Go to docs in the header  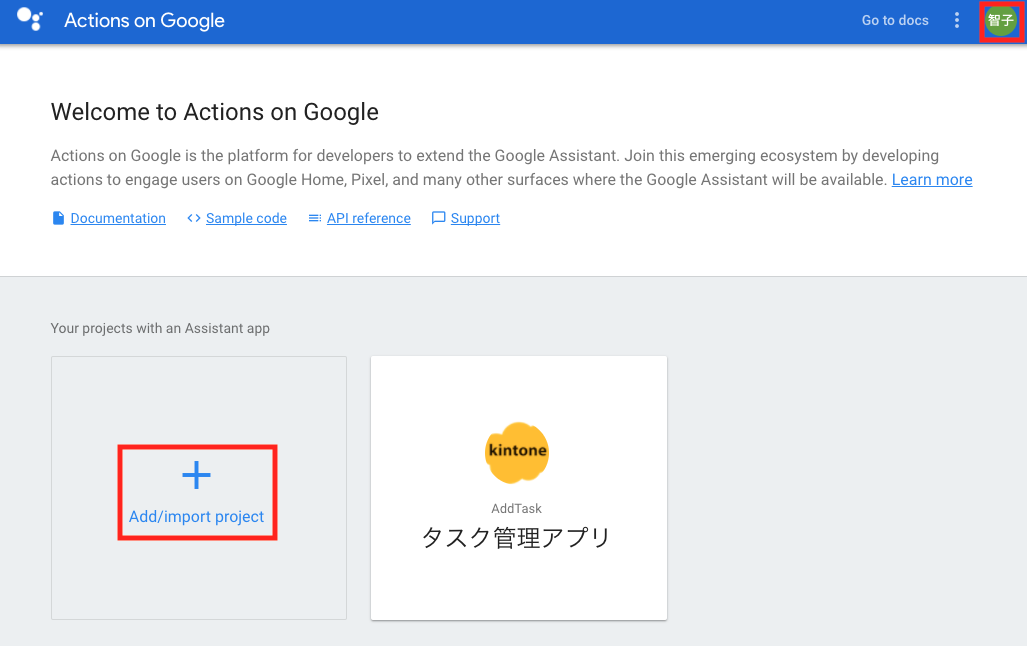click(895, 20)
